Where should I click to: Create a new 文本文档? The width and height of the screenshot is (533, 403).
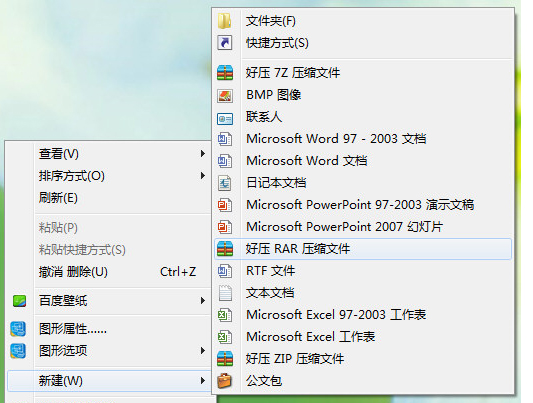coord(363,293)
